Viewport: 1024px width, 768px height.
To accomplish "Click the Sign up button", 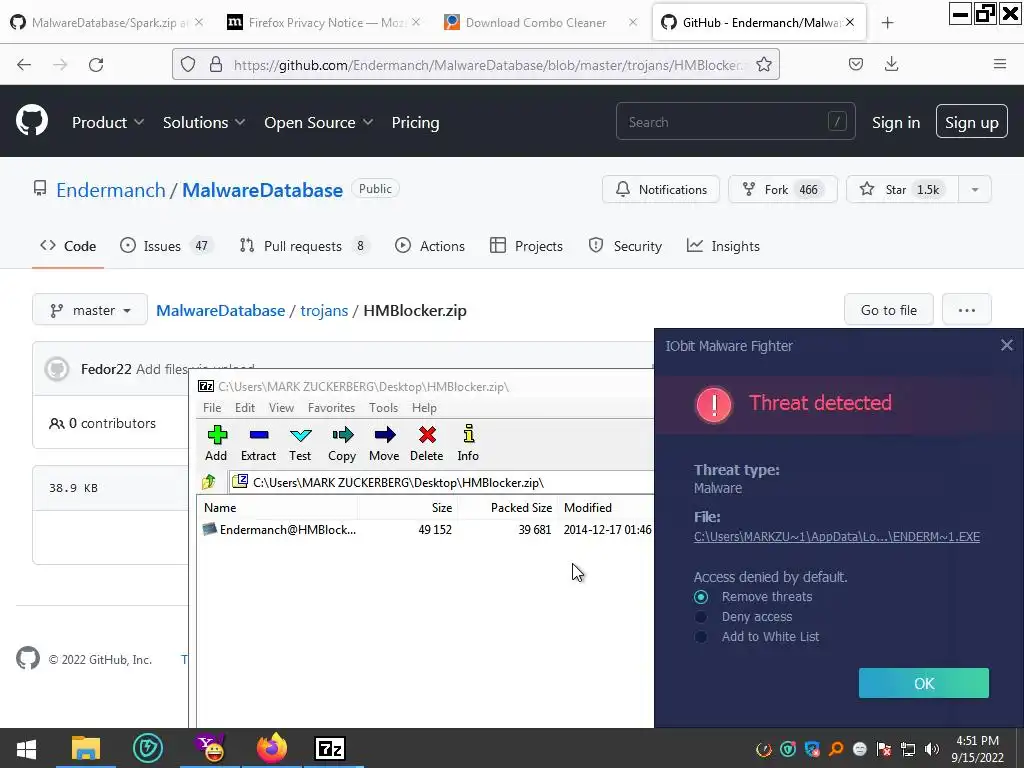I will 972,122.
